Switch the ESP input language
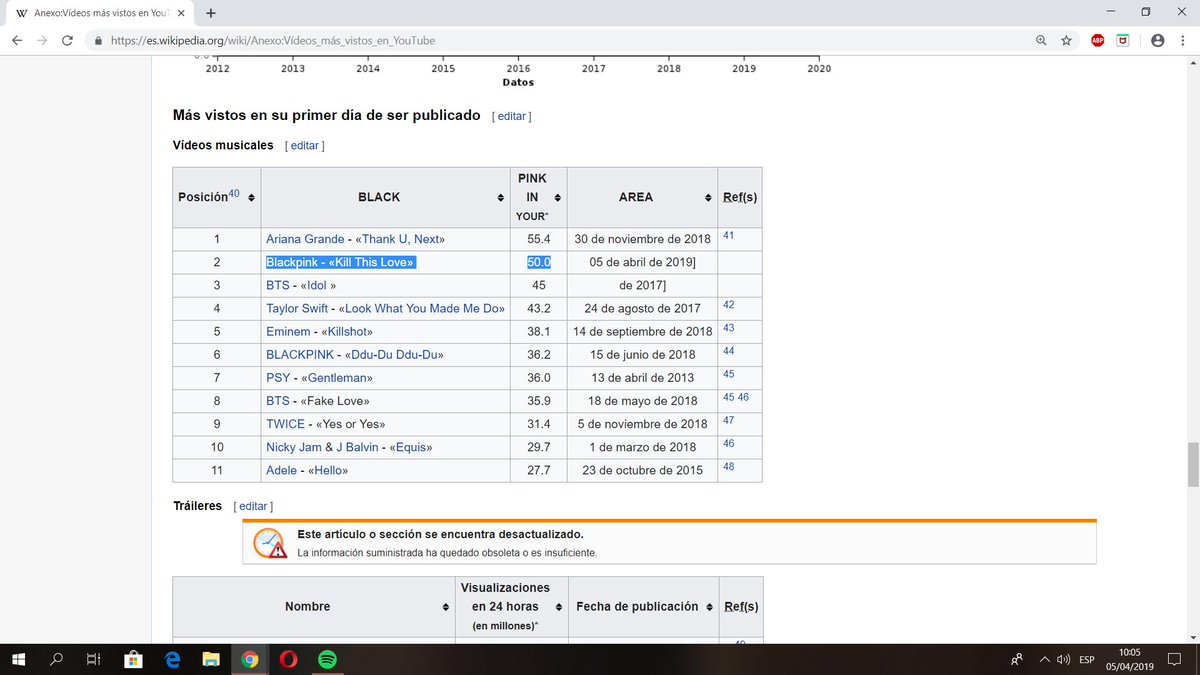 (x=1088, y=659)
